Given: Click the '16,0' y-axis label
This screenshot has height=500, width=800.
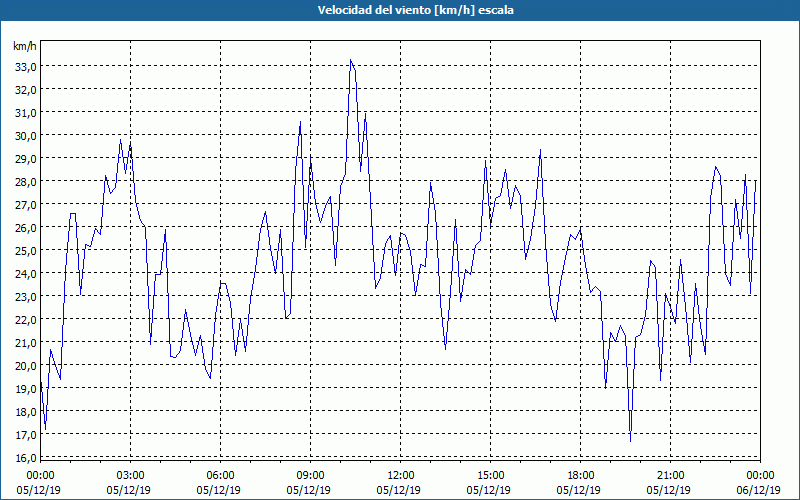Looking at the screenshot, I should 25,457.
